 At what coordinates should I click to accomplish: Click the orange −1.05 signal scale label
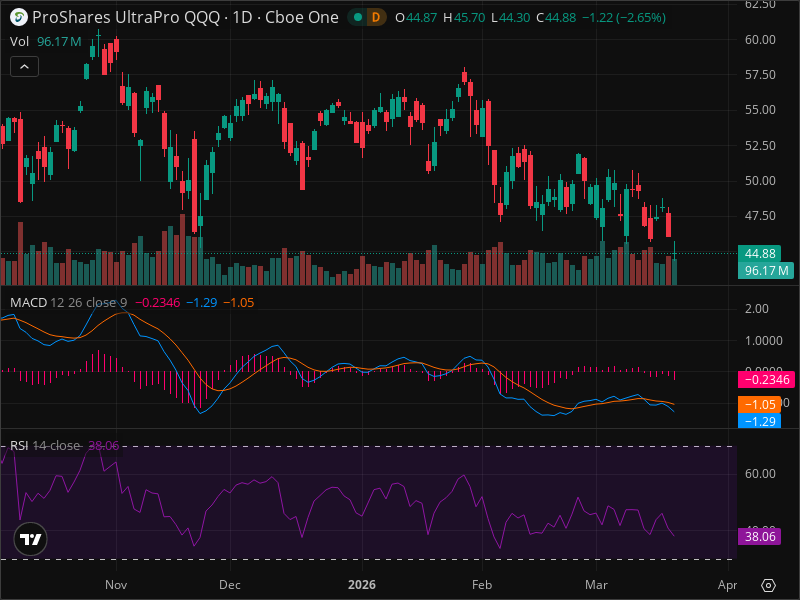[x=760, y=405]
